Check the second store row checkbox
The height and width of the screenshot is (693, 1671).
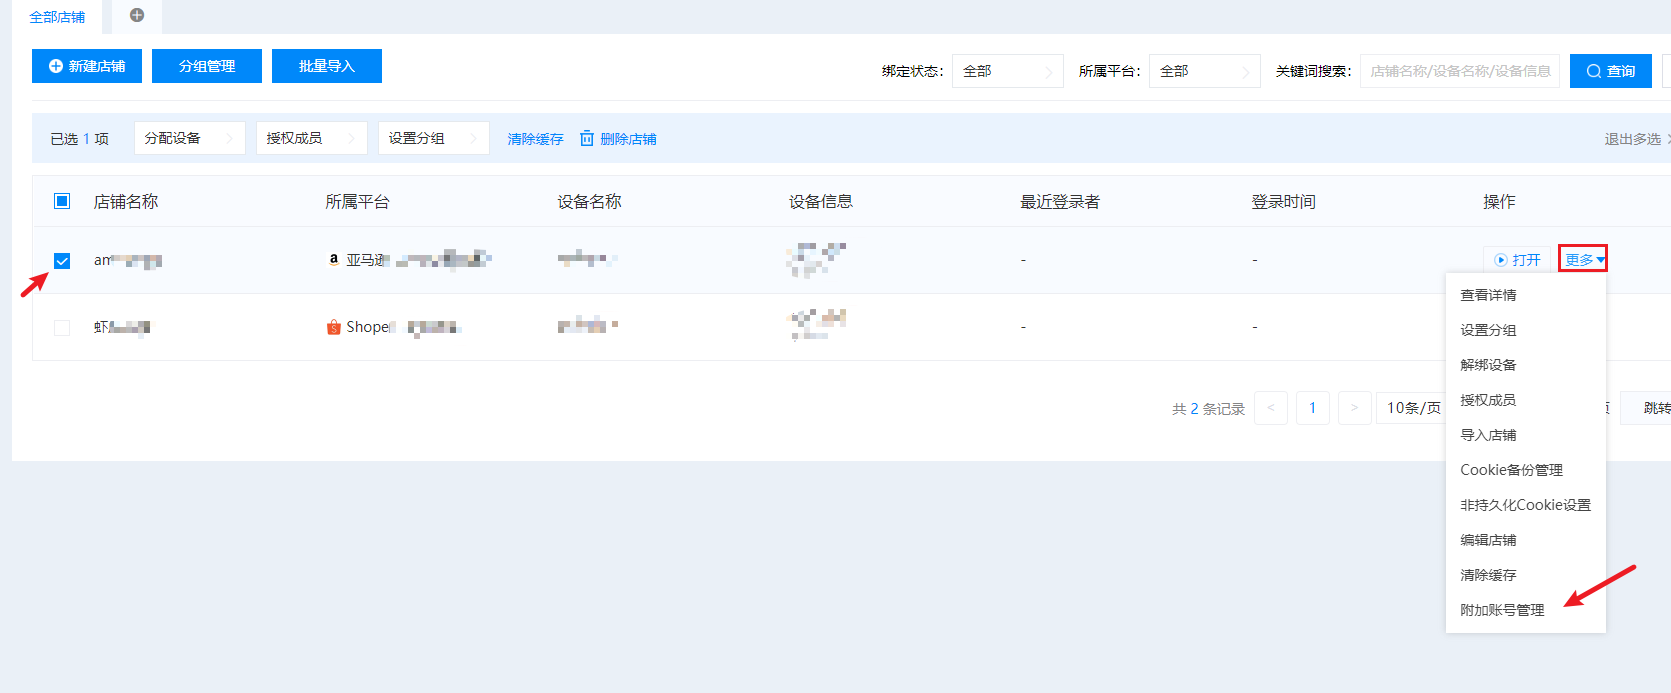(x=62, y=327)
